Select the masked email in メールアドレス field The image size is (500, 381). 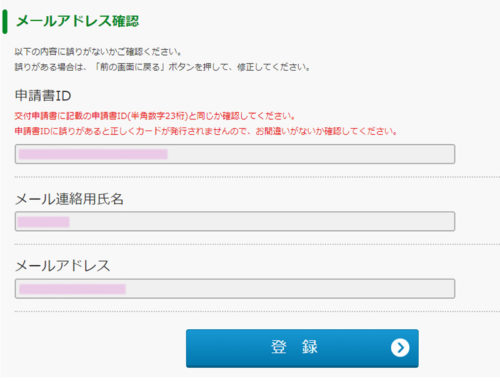click(x=72, y=289)
